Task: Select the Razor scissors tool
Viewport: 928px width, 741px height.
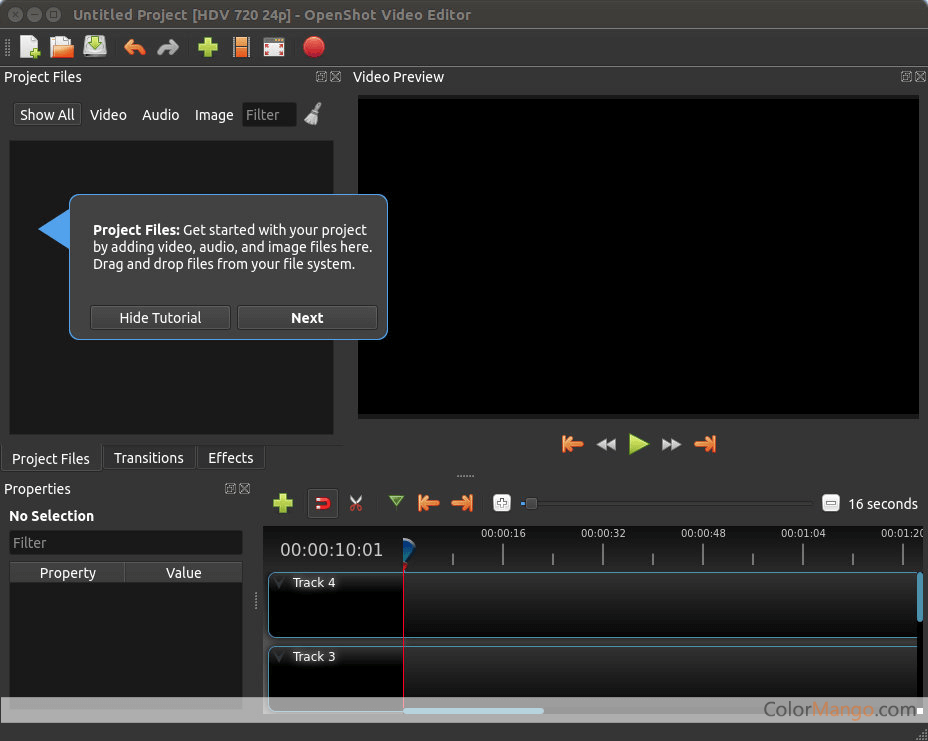Action: tap(356, 503)
